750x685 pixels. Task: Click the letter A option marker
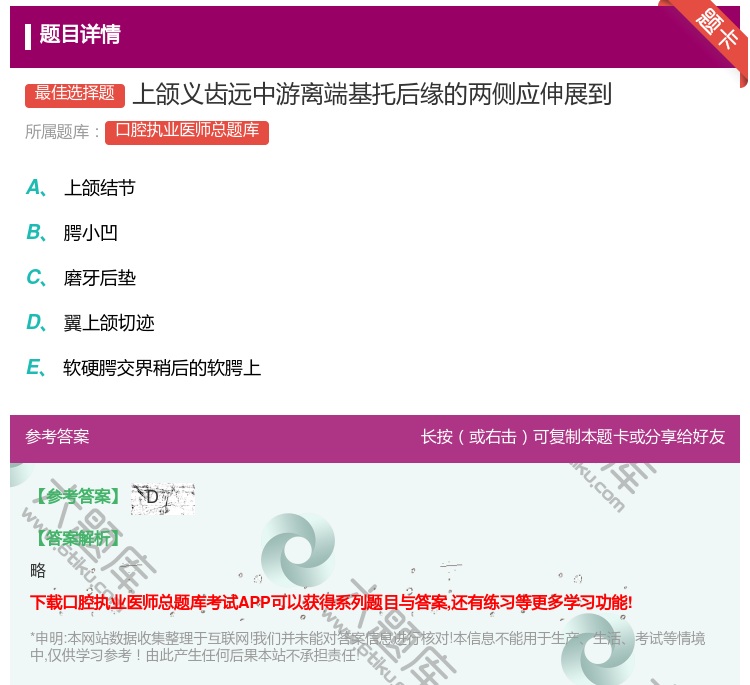point(34,188)
